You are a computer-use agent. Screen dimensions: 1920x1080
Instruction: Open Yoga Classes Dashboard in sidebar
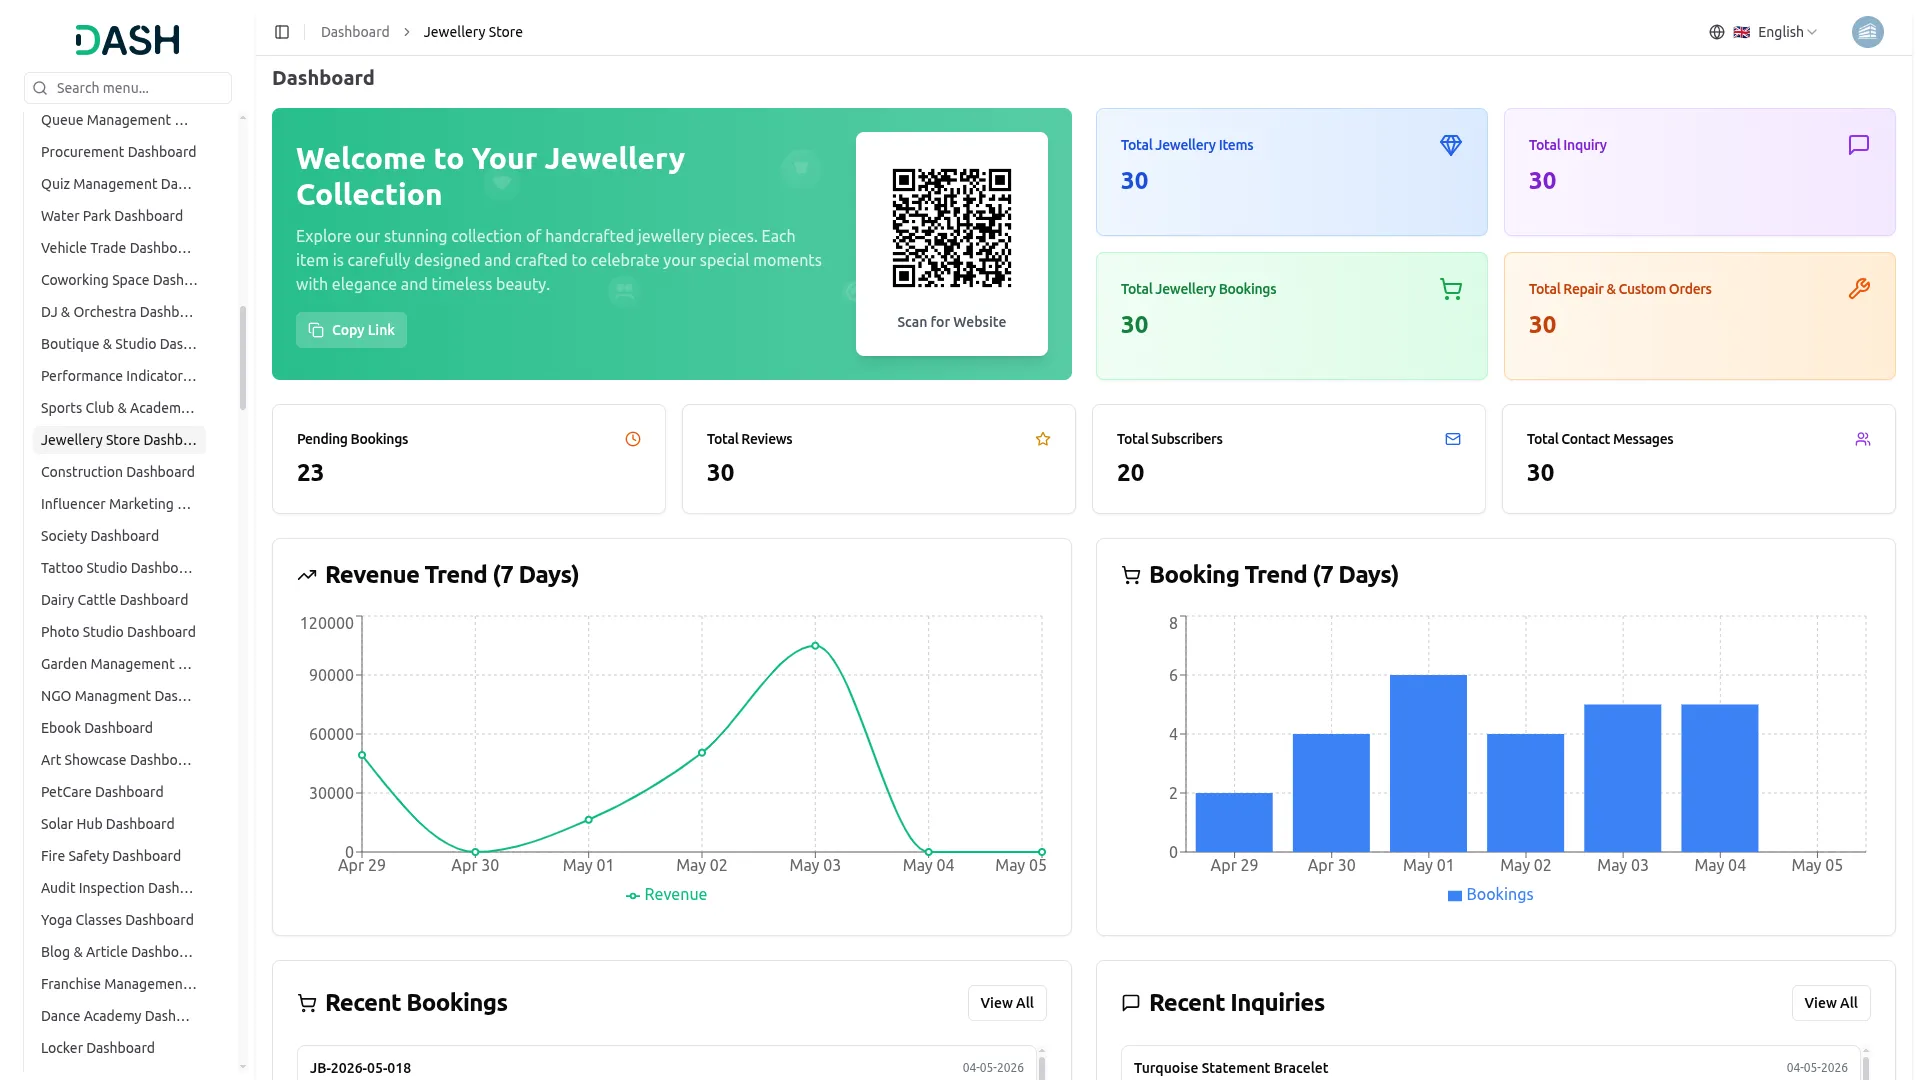click(x=119, y=920)
